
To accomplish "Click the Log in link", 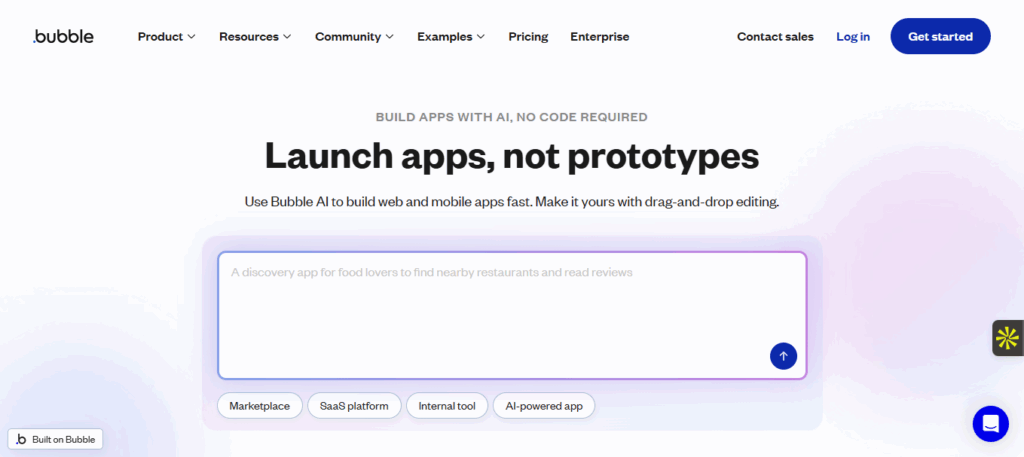I will point(853,37).
